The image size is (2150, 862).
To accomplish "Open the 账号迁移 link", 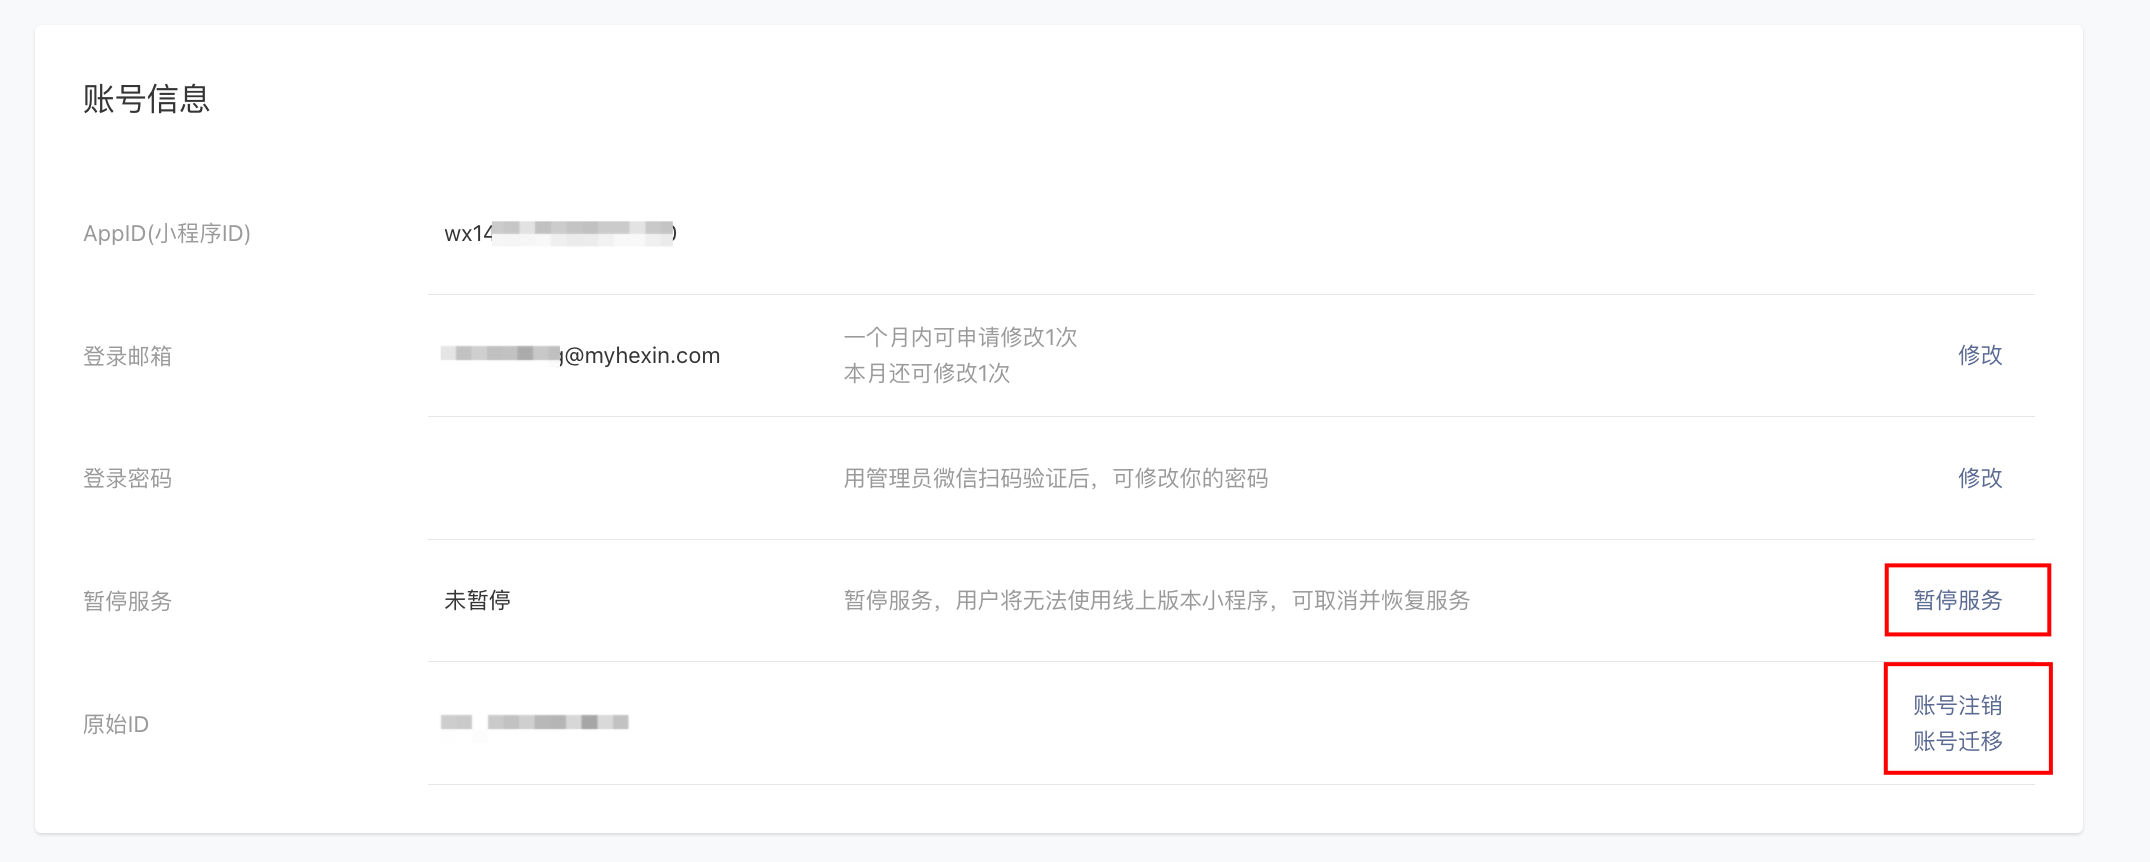I will click(x=1957, y=741).
